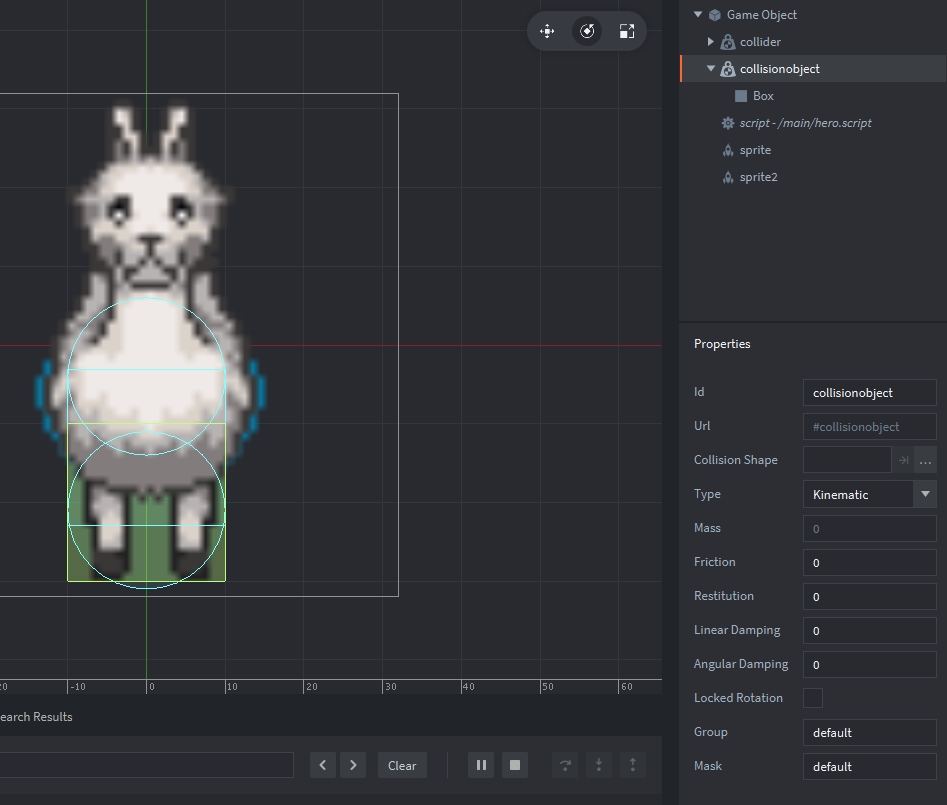The image size is (947, 805).
Task: Click the Url field showing #collisionobject
Action: pyautogui.click(x=870, y=426)
